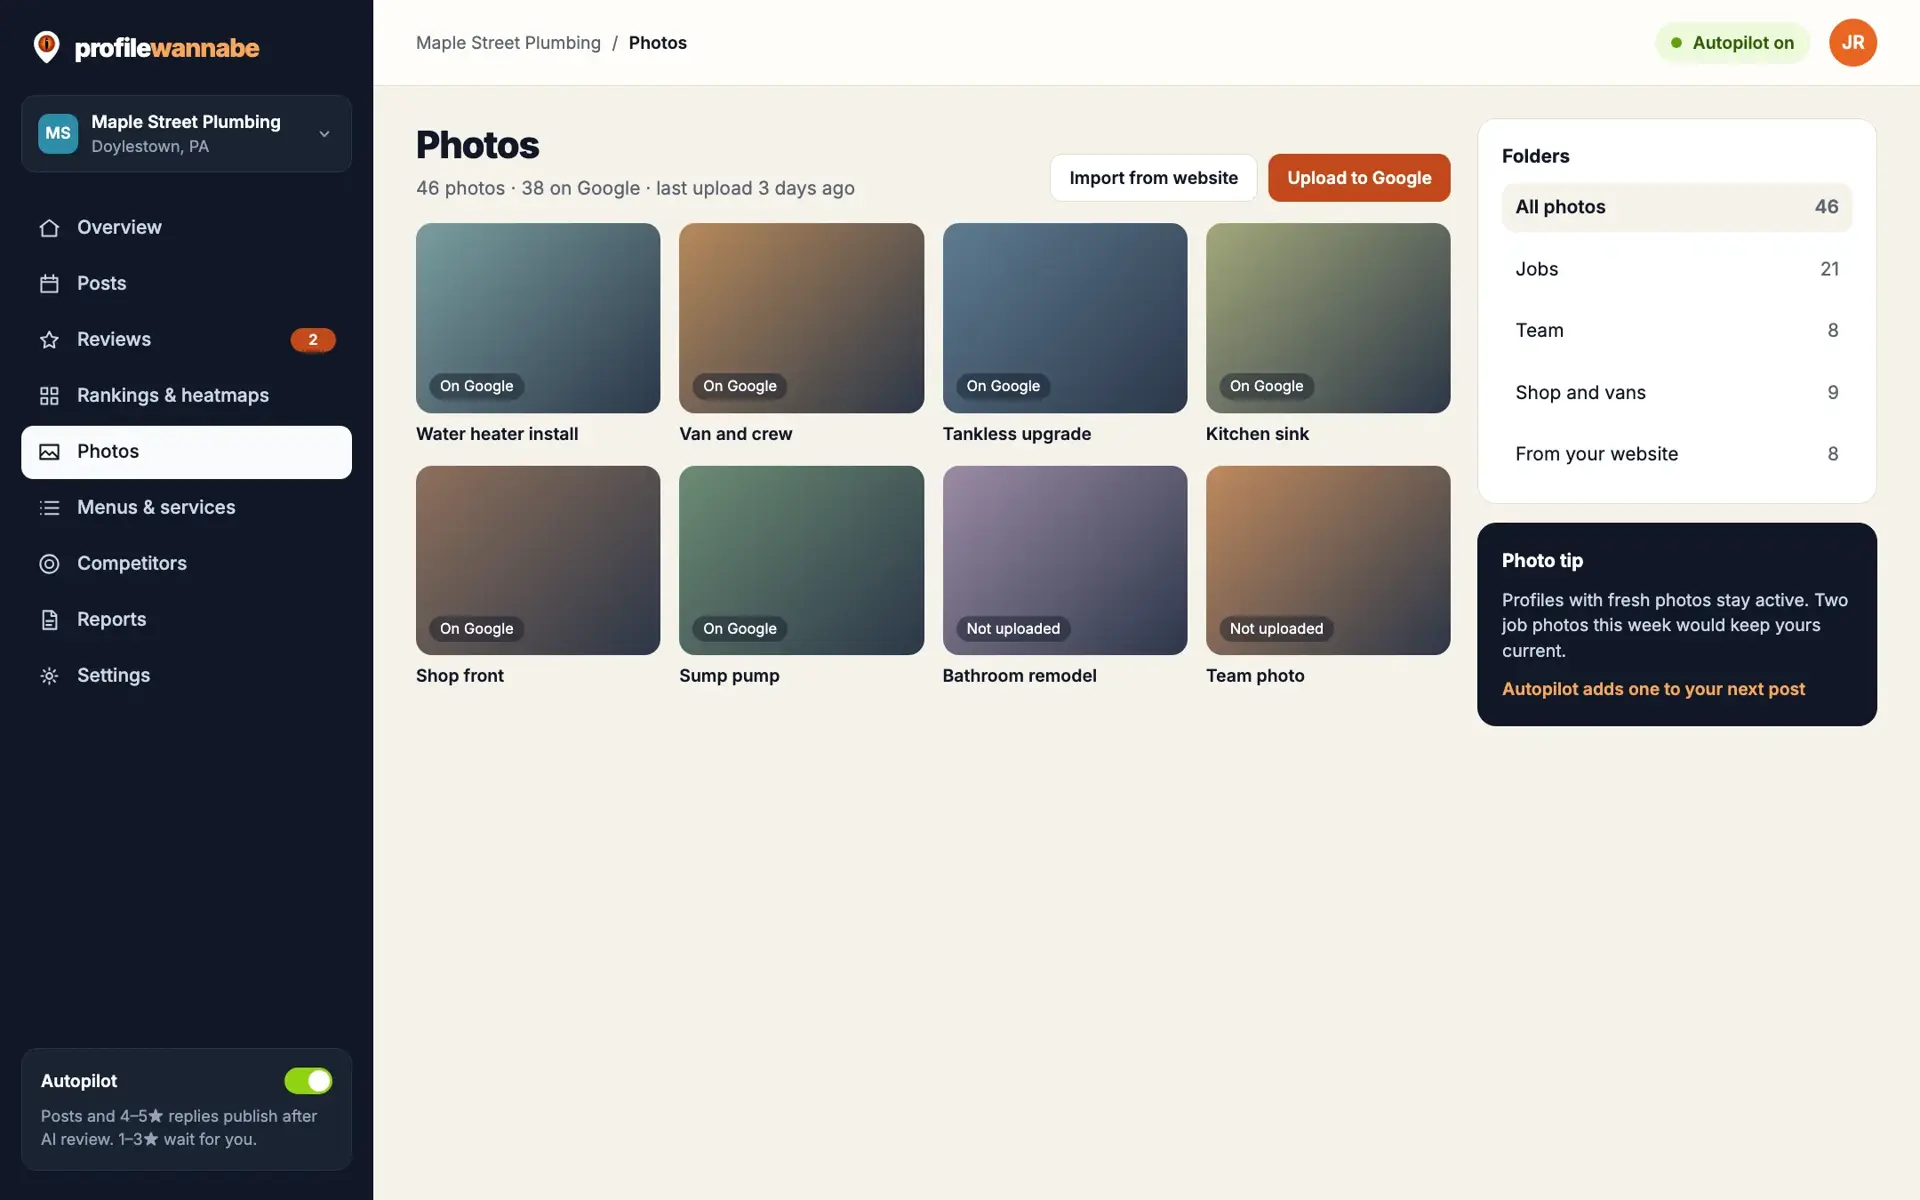The height and width of the screenshot is (1200, 1920).
Task: Click the Posts calendar icon
Action: (x=49, y=284)
